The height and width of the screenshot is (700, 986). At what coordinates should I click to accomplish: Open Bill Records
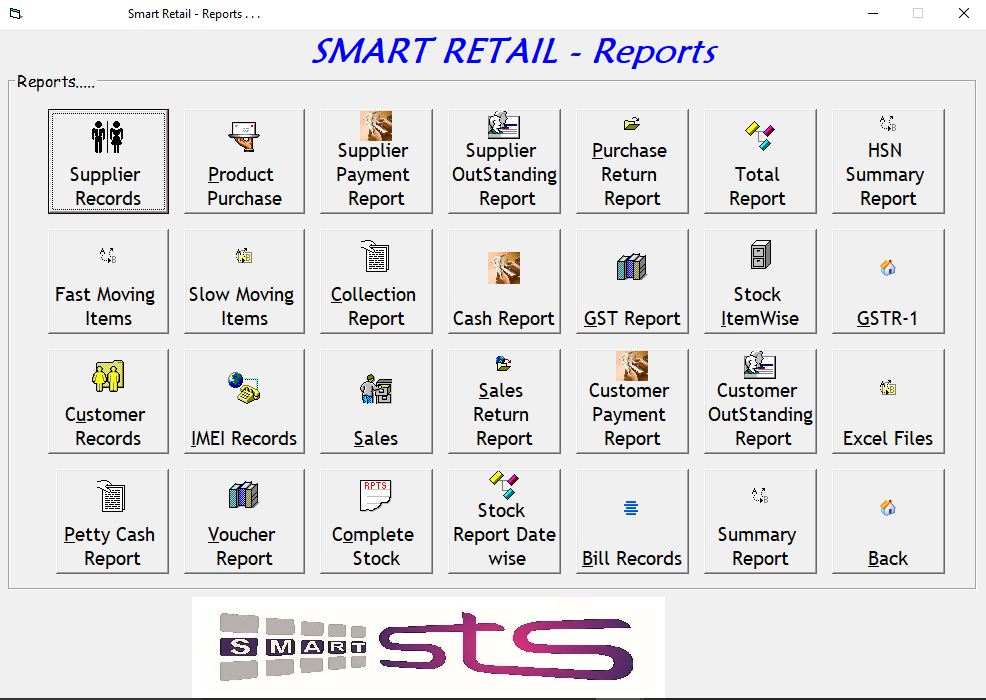click(632, 521)
